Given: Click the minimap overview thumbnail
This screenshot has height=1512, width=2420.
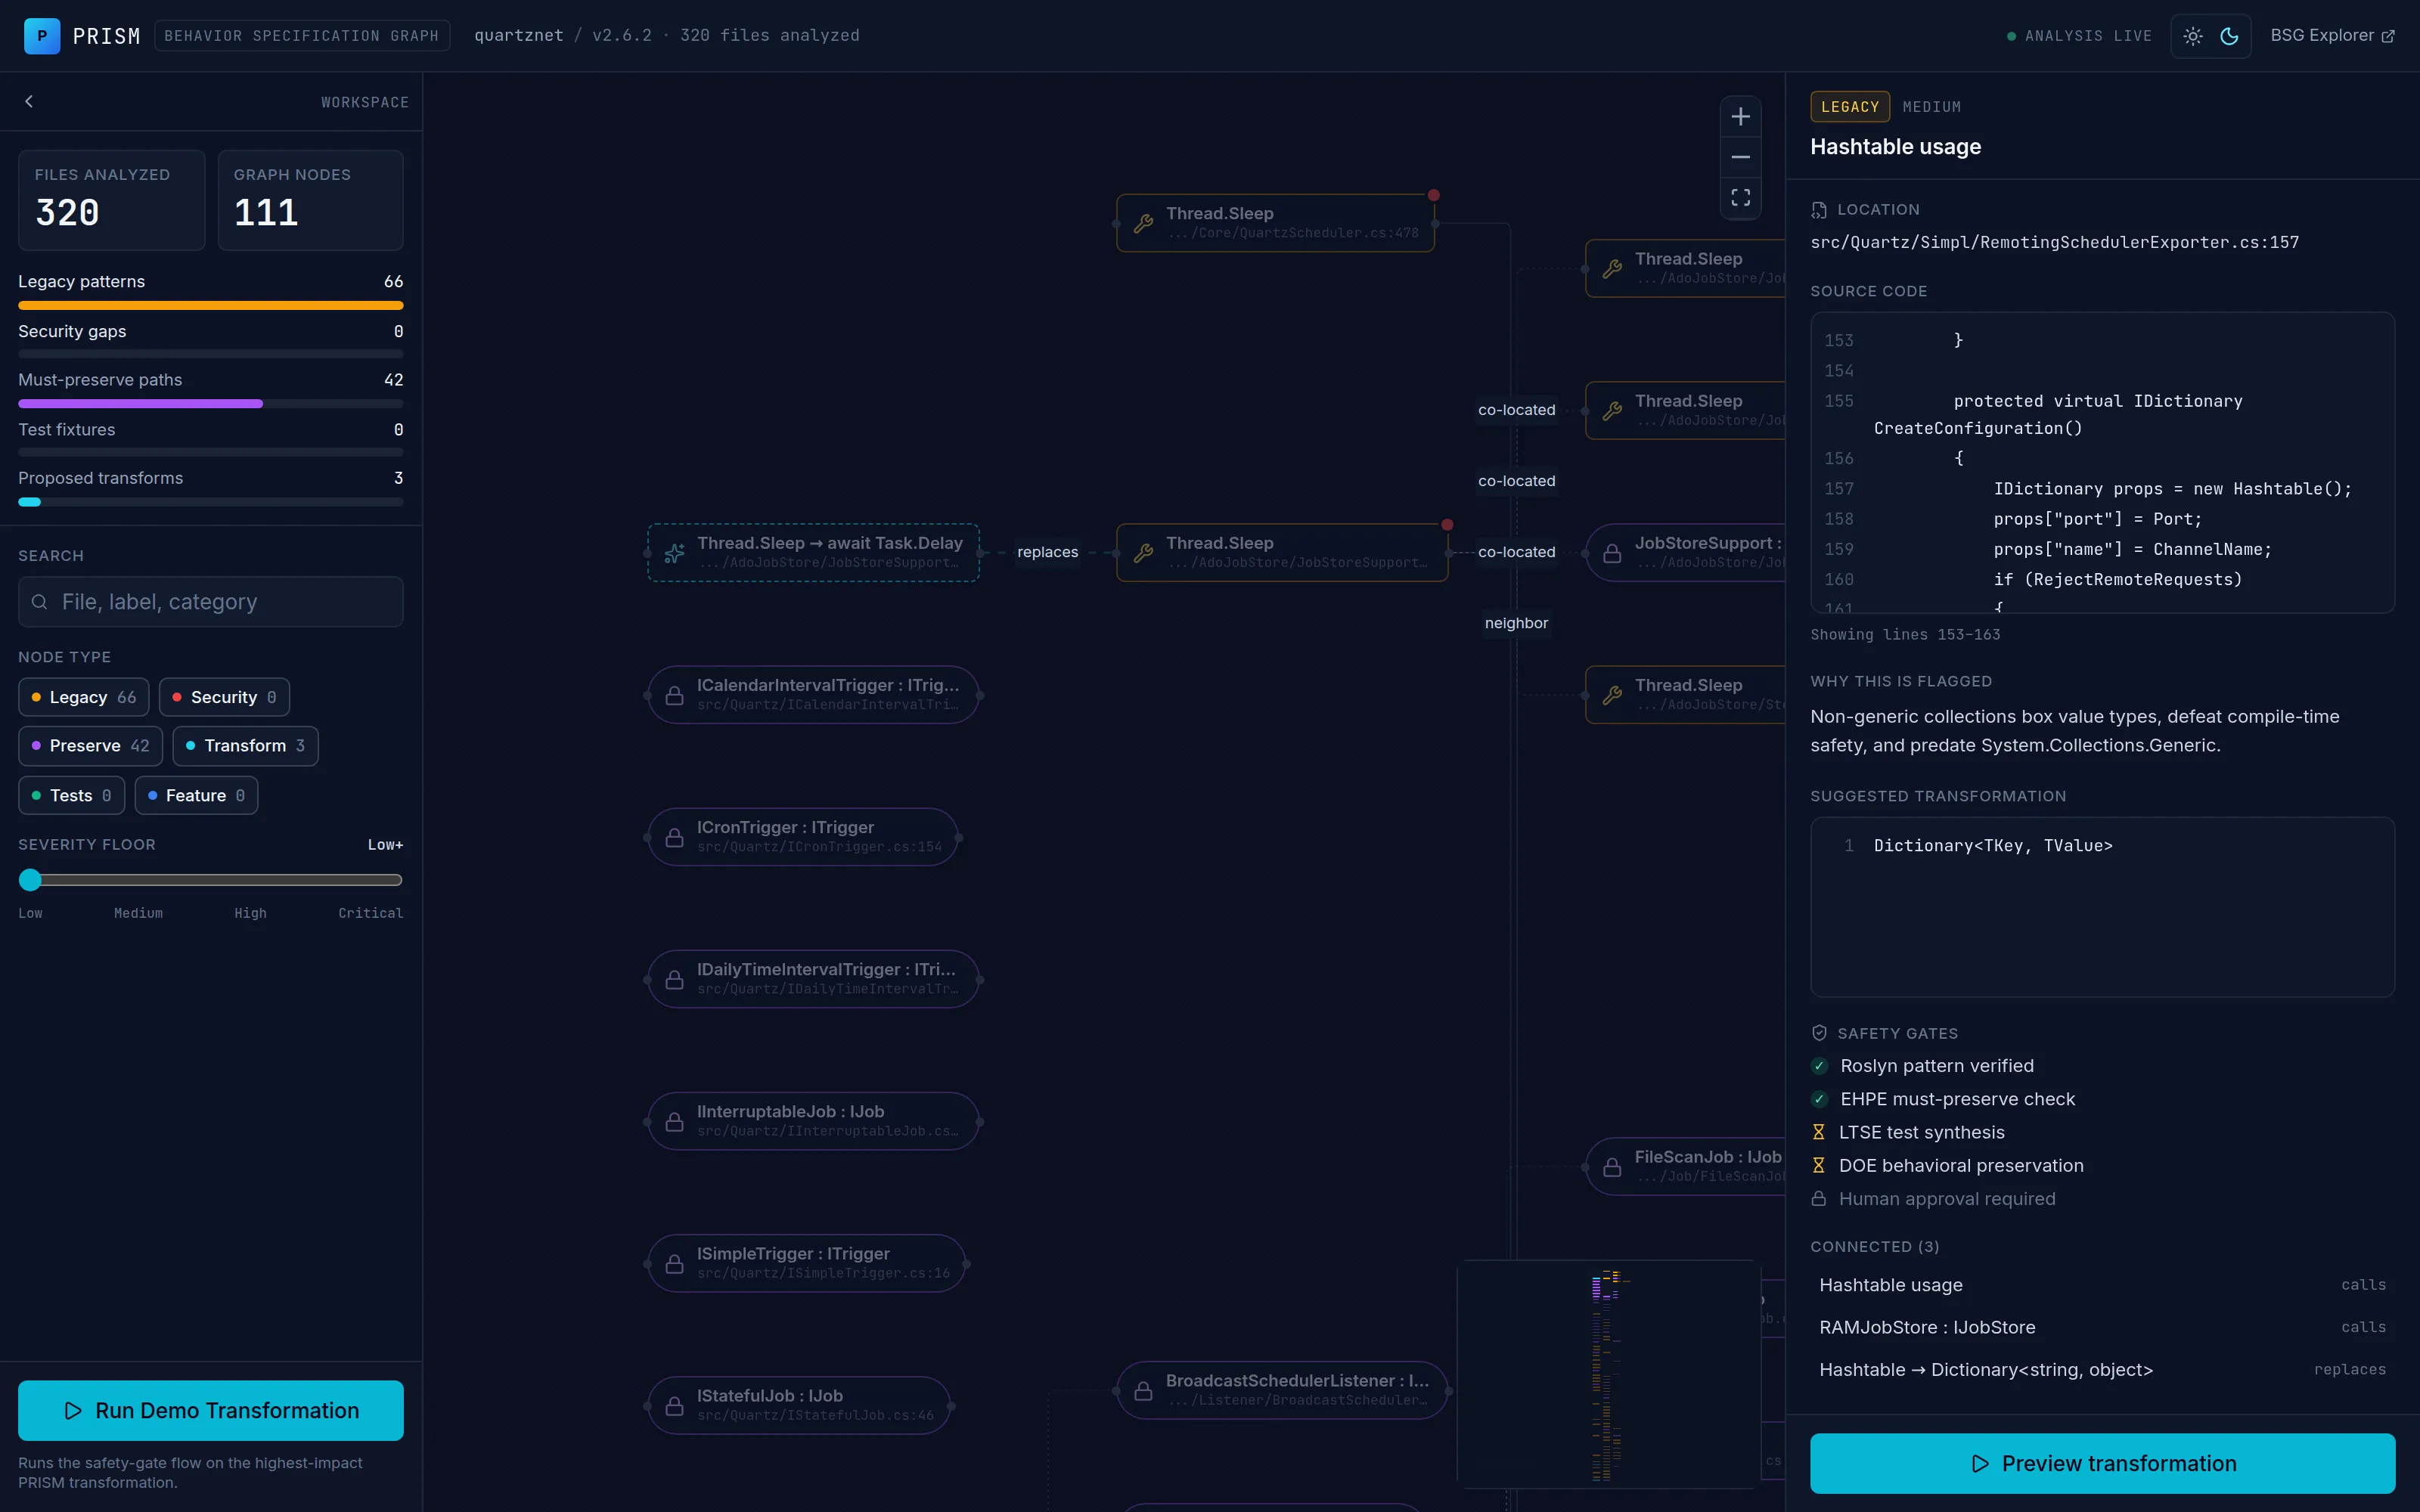Looking at the screenshot, I should pos(1608,1374).
